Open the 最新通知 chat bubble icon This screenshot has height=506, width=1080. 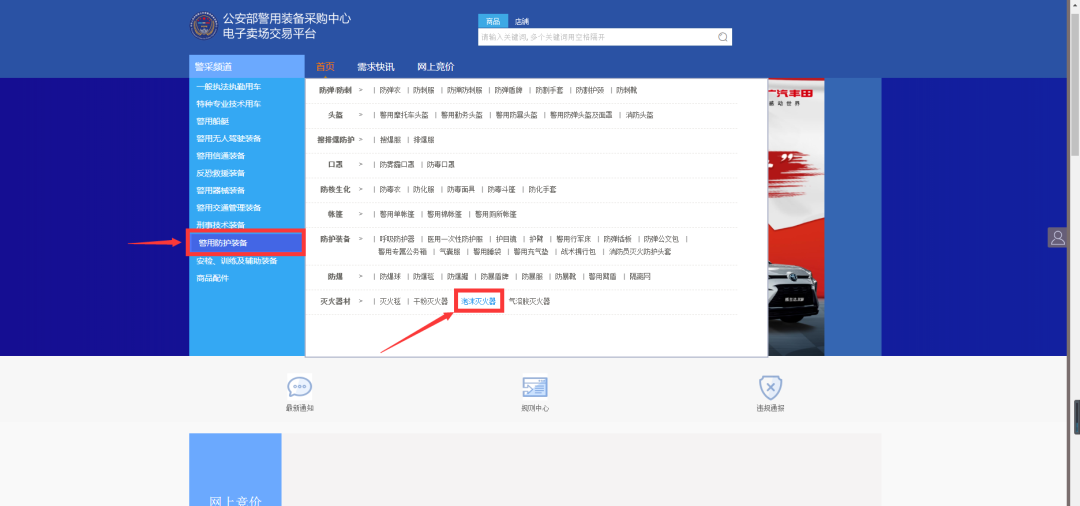pyautogui.click(x=300, y=388)
